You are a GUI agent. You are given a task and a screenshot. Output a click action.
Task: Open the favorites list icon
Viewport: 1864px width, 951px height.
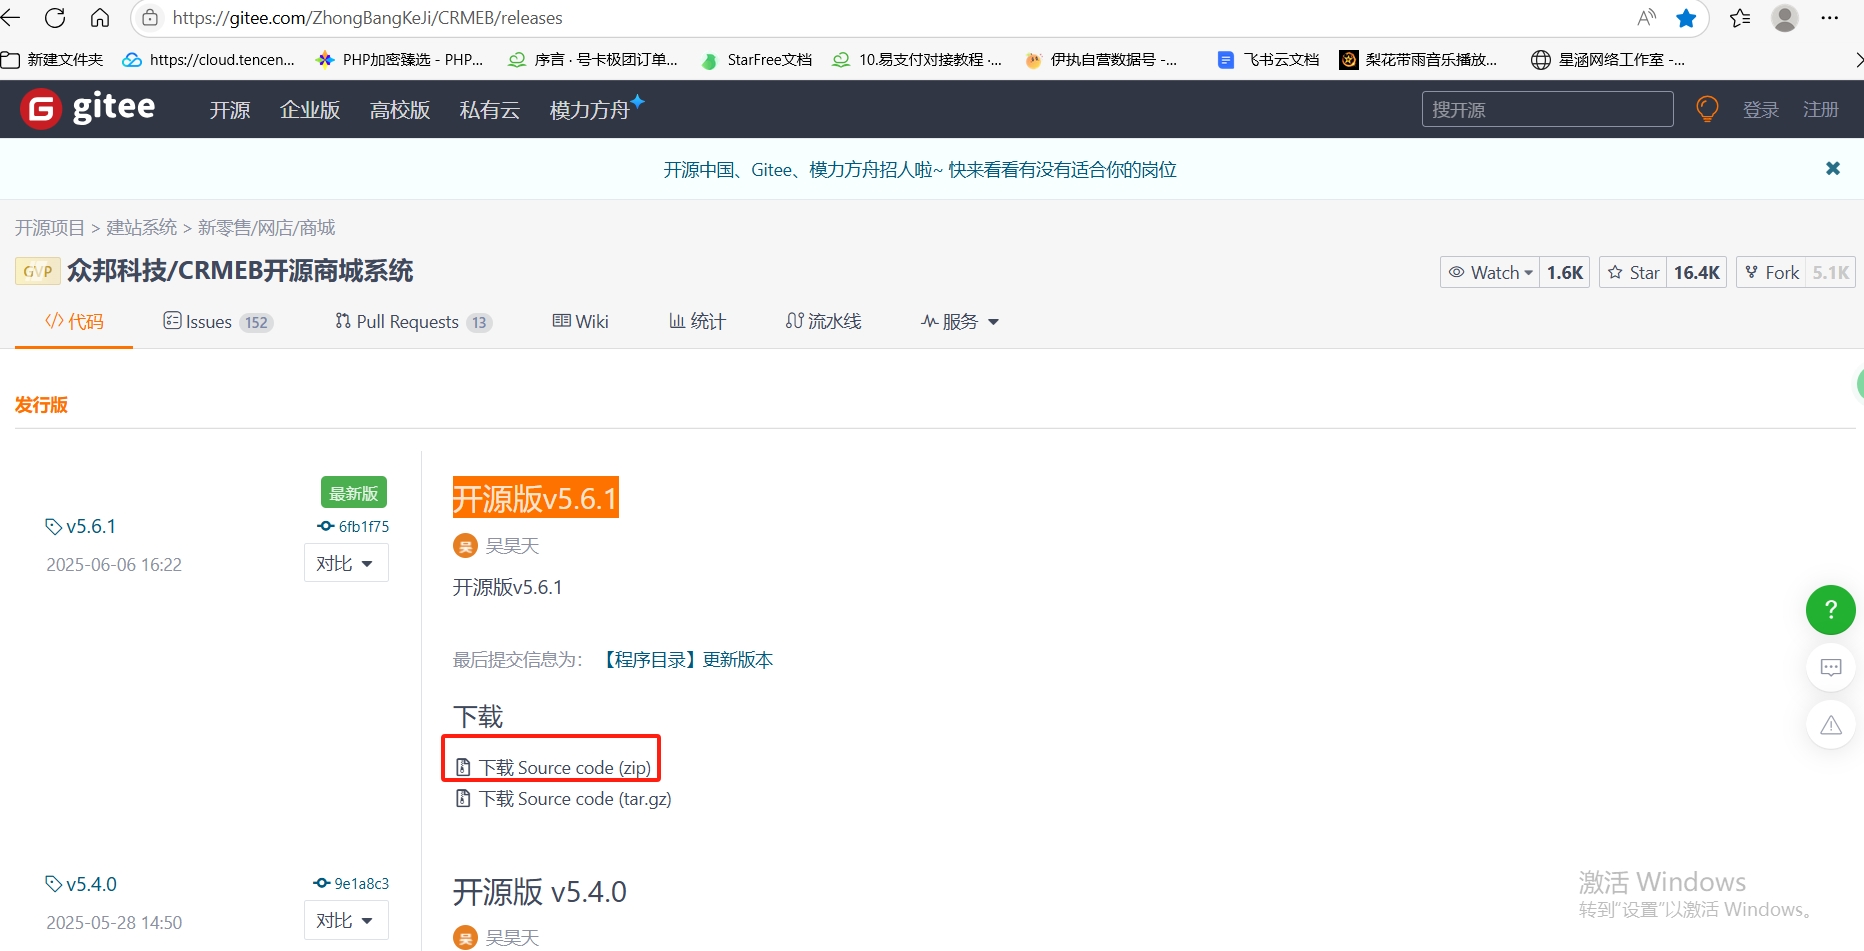[1740, 18]
